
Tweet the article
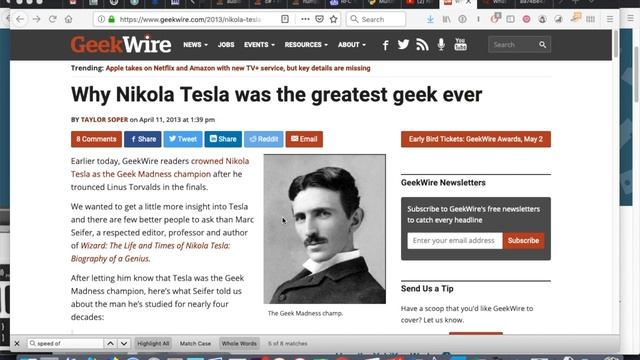[183, 139]
